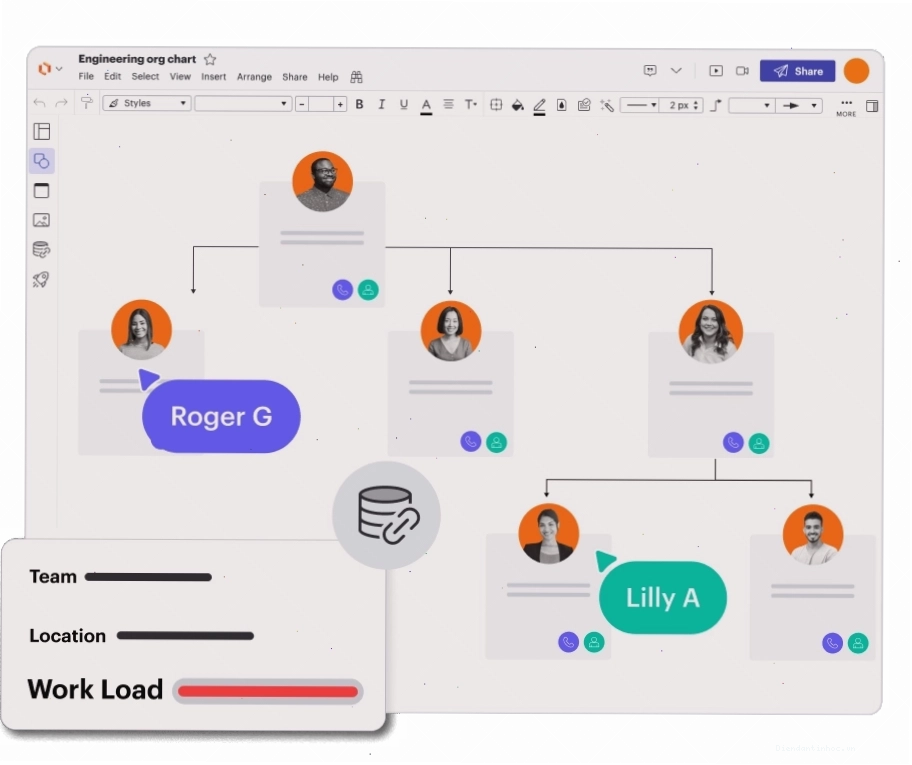Click the magic wand toolbar icon

coord(607,105)
